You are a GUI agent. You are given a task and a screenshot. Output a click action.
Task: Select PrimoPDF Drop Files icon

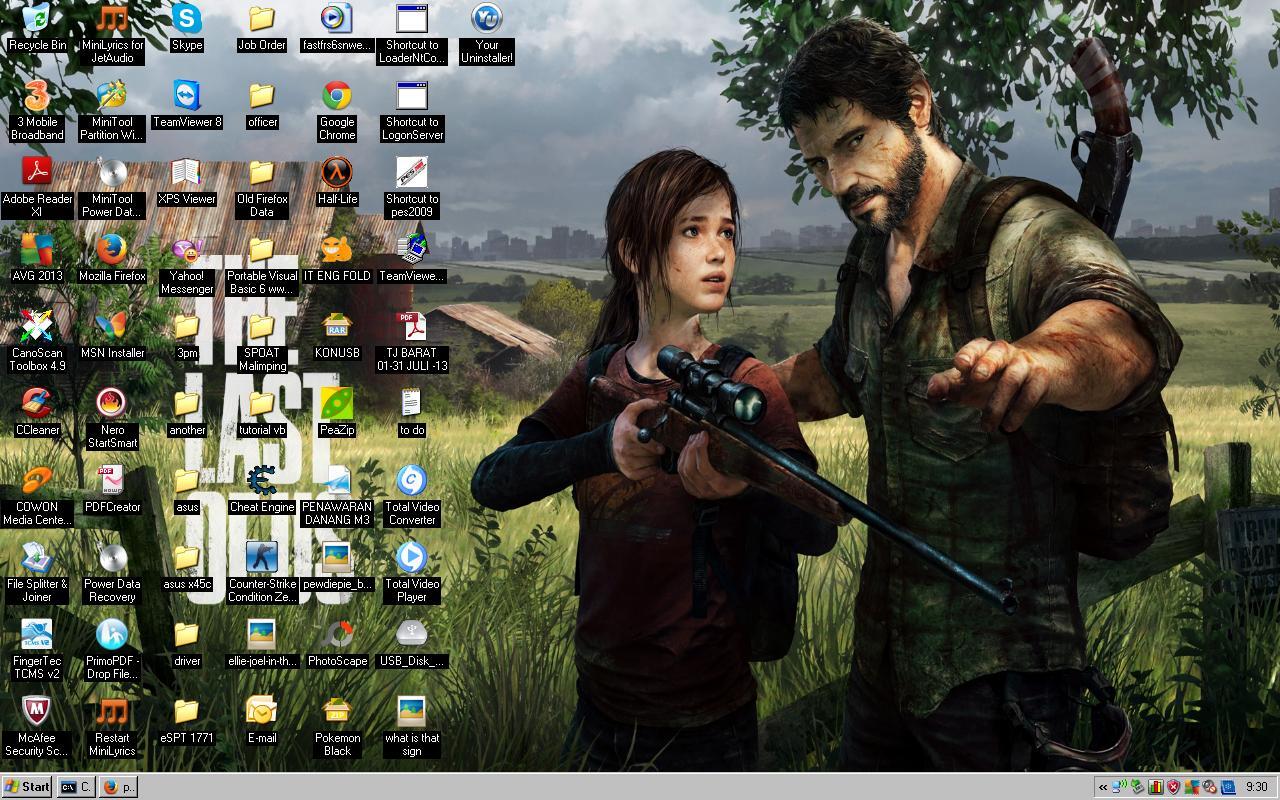[x=112, y=634]
